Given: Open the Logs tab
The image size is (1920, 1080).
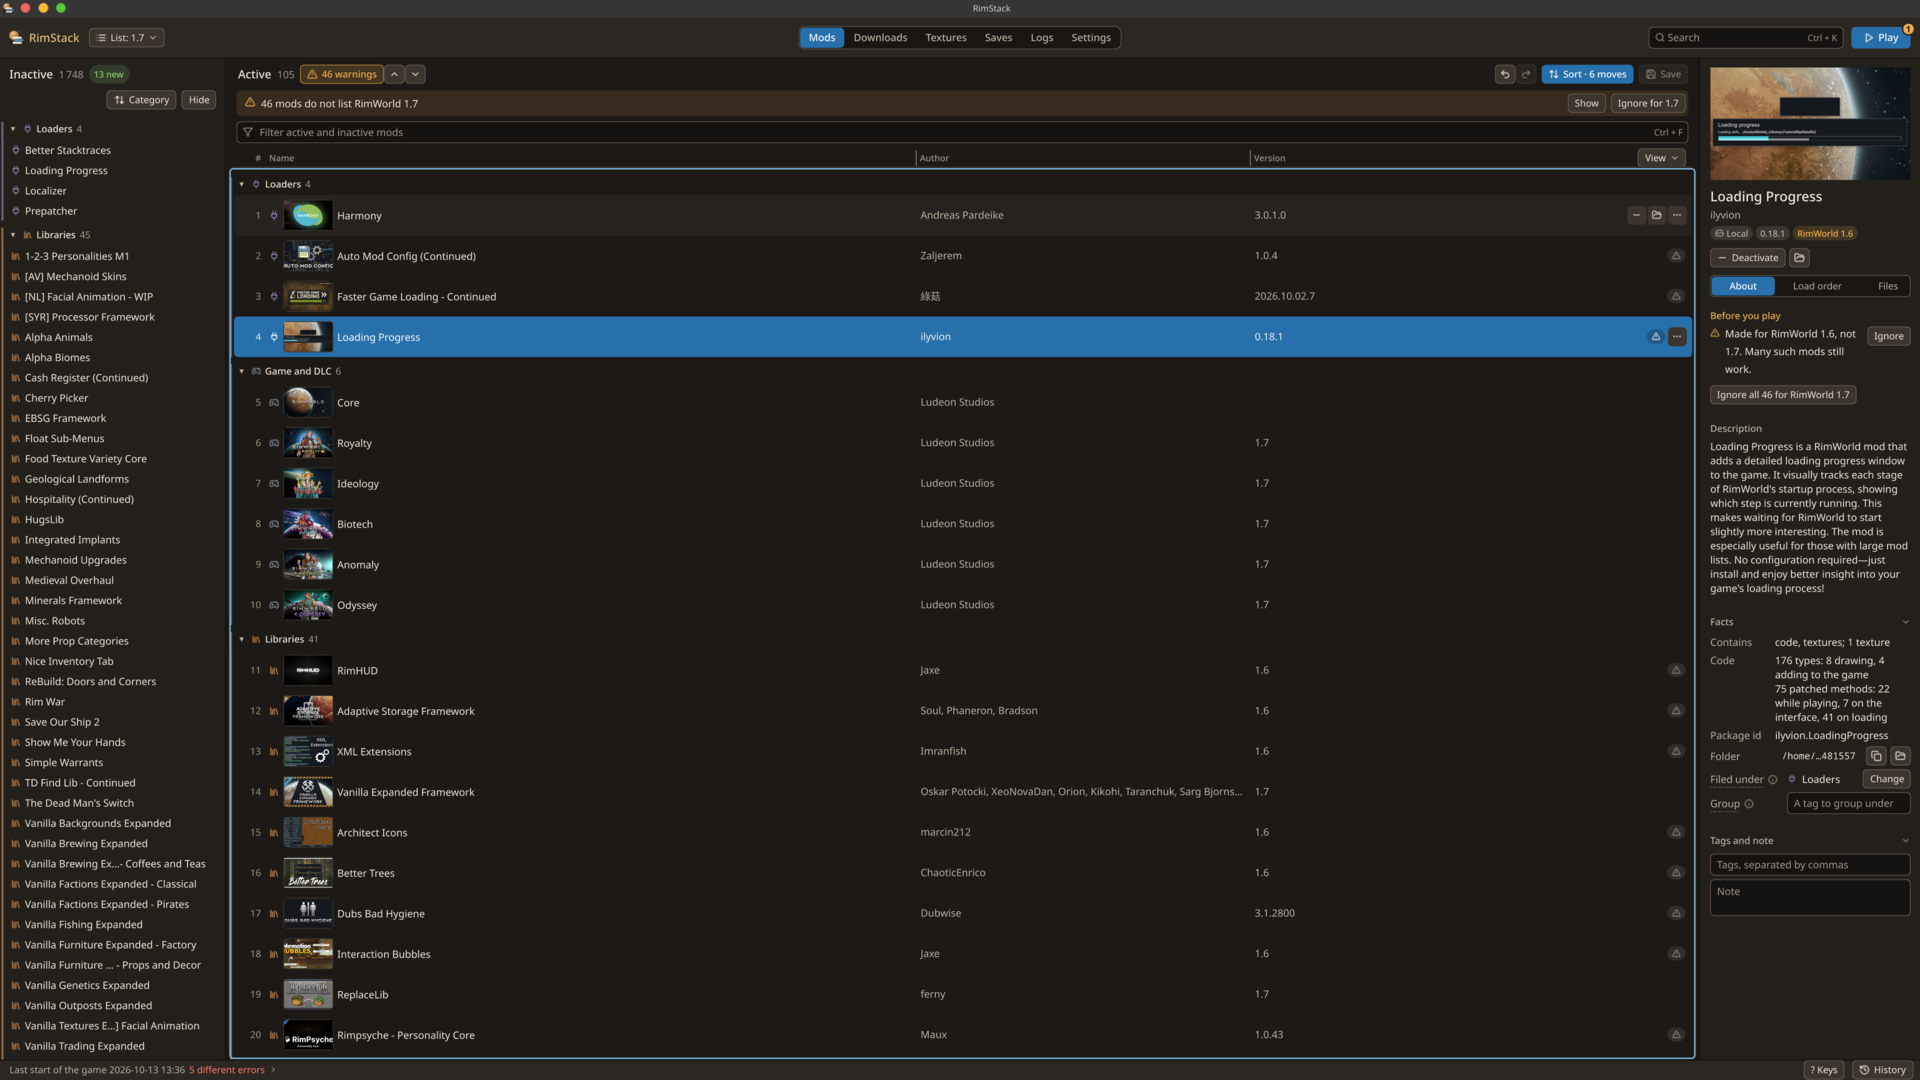Looking at the screenshot, I should point(1042,38).
